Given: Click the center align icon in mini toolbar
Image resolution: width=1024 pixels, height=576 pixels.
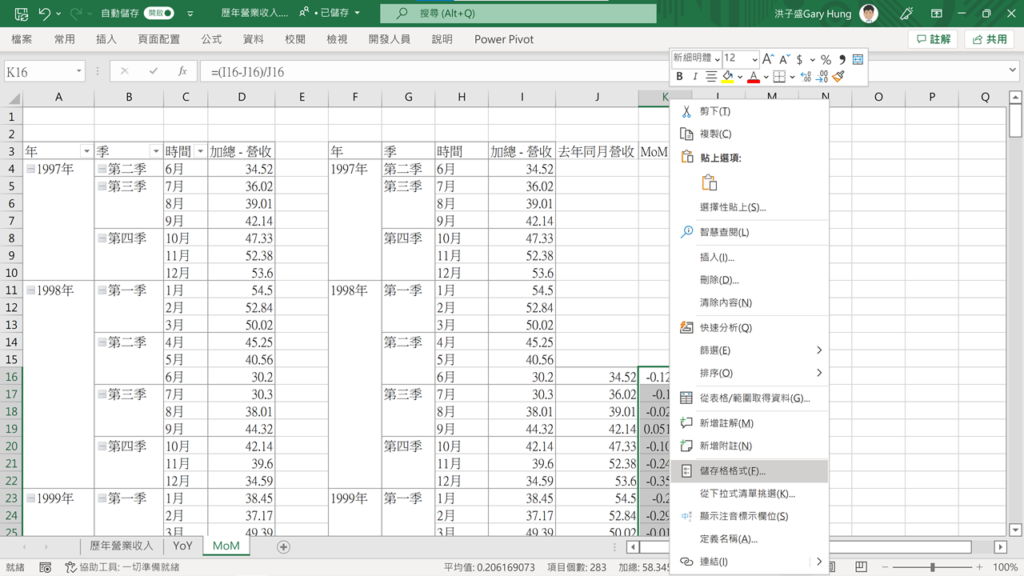Looking at the screenshot, I should coord(711,77).
